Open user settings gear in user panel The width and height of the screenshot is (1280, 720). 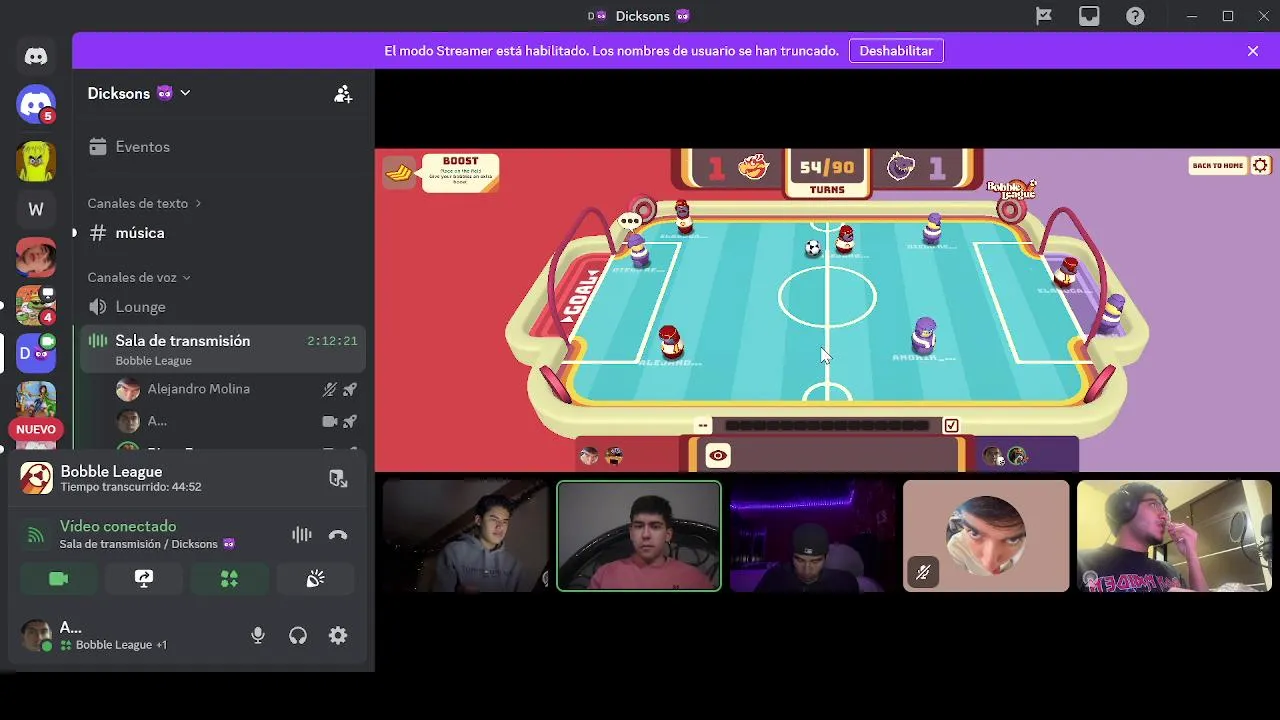click(338, 635)
